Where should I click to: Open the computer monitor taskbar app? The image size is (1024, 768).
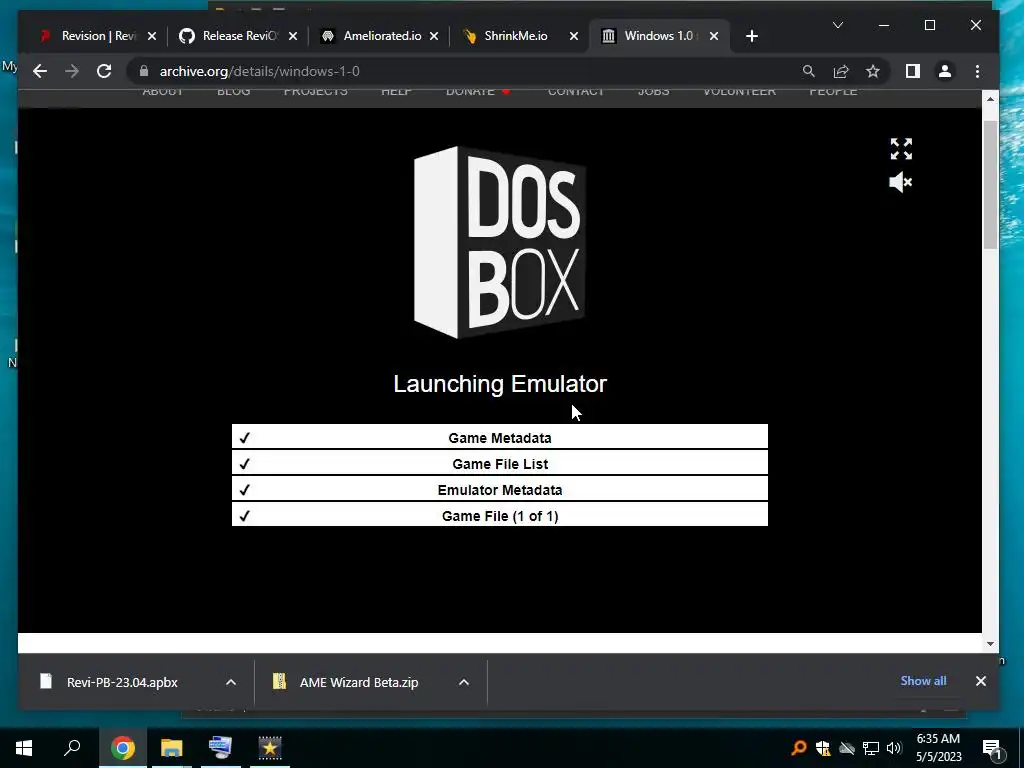(x=220, y=748)
